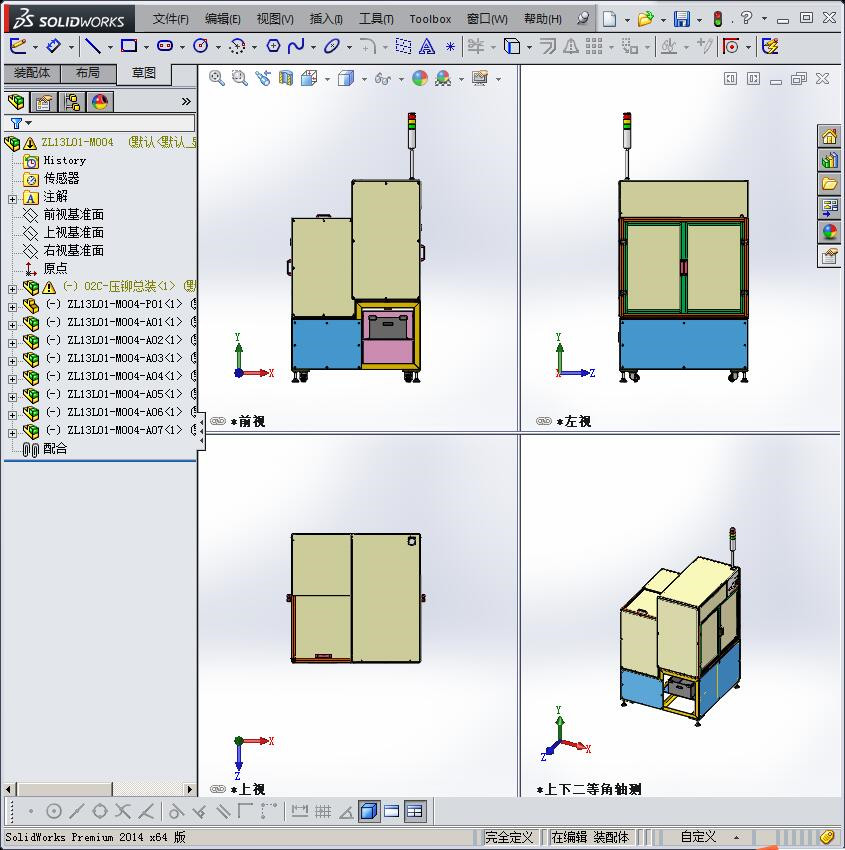
Task: Click the Rebuild traffic light icon
Action: pos(718,19)
